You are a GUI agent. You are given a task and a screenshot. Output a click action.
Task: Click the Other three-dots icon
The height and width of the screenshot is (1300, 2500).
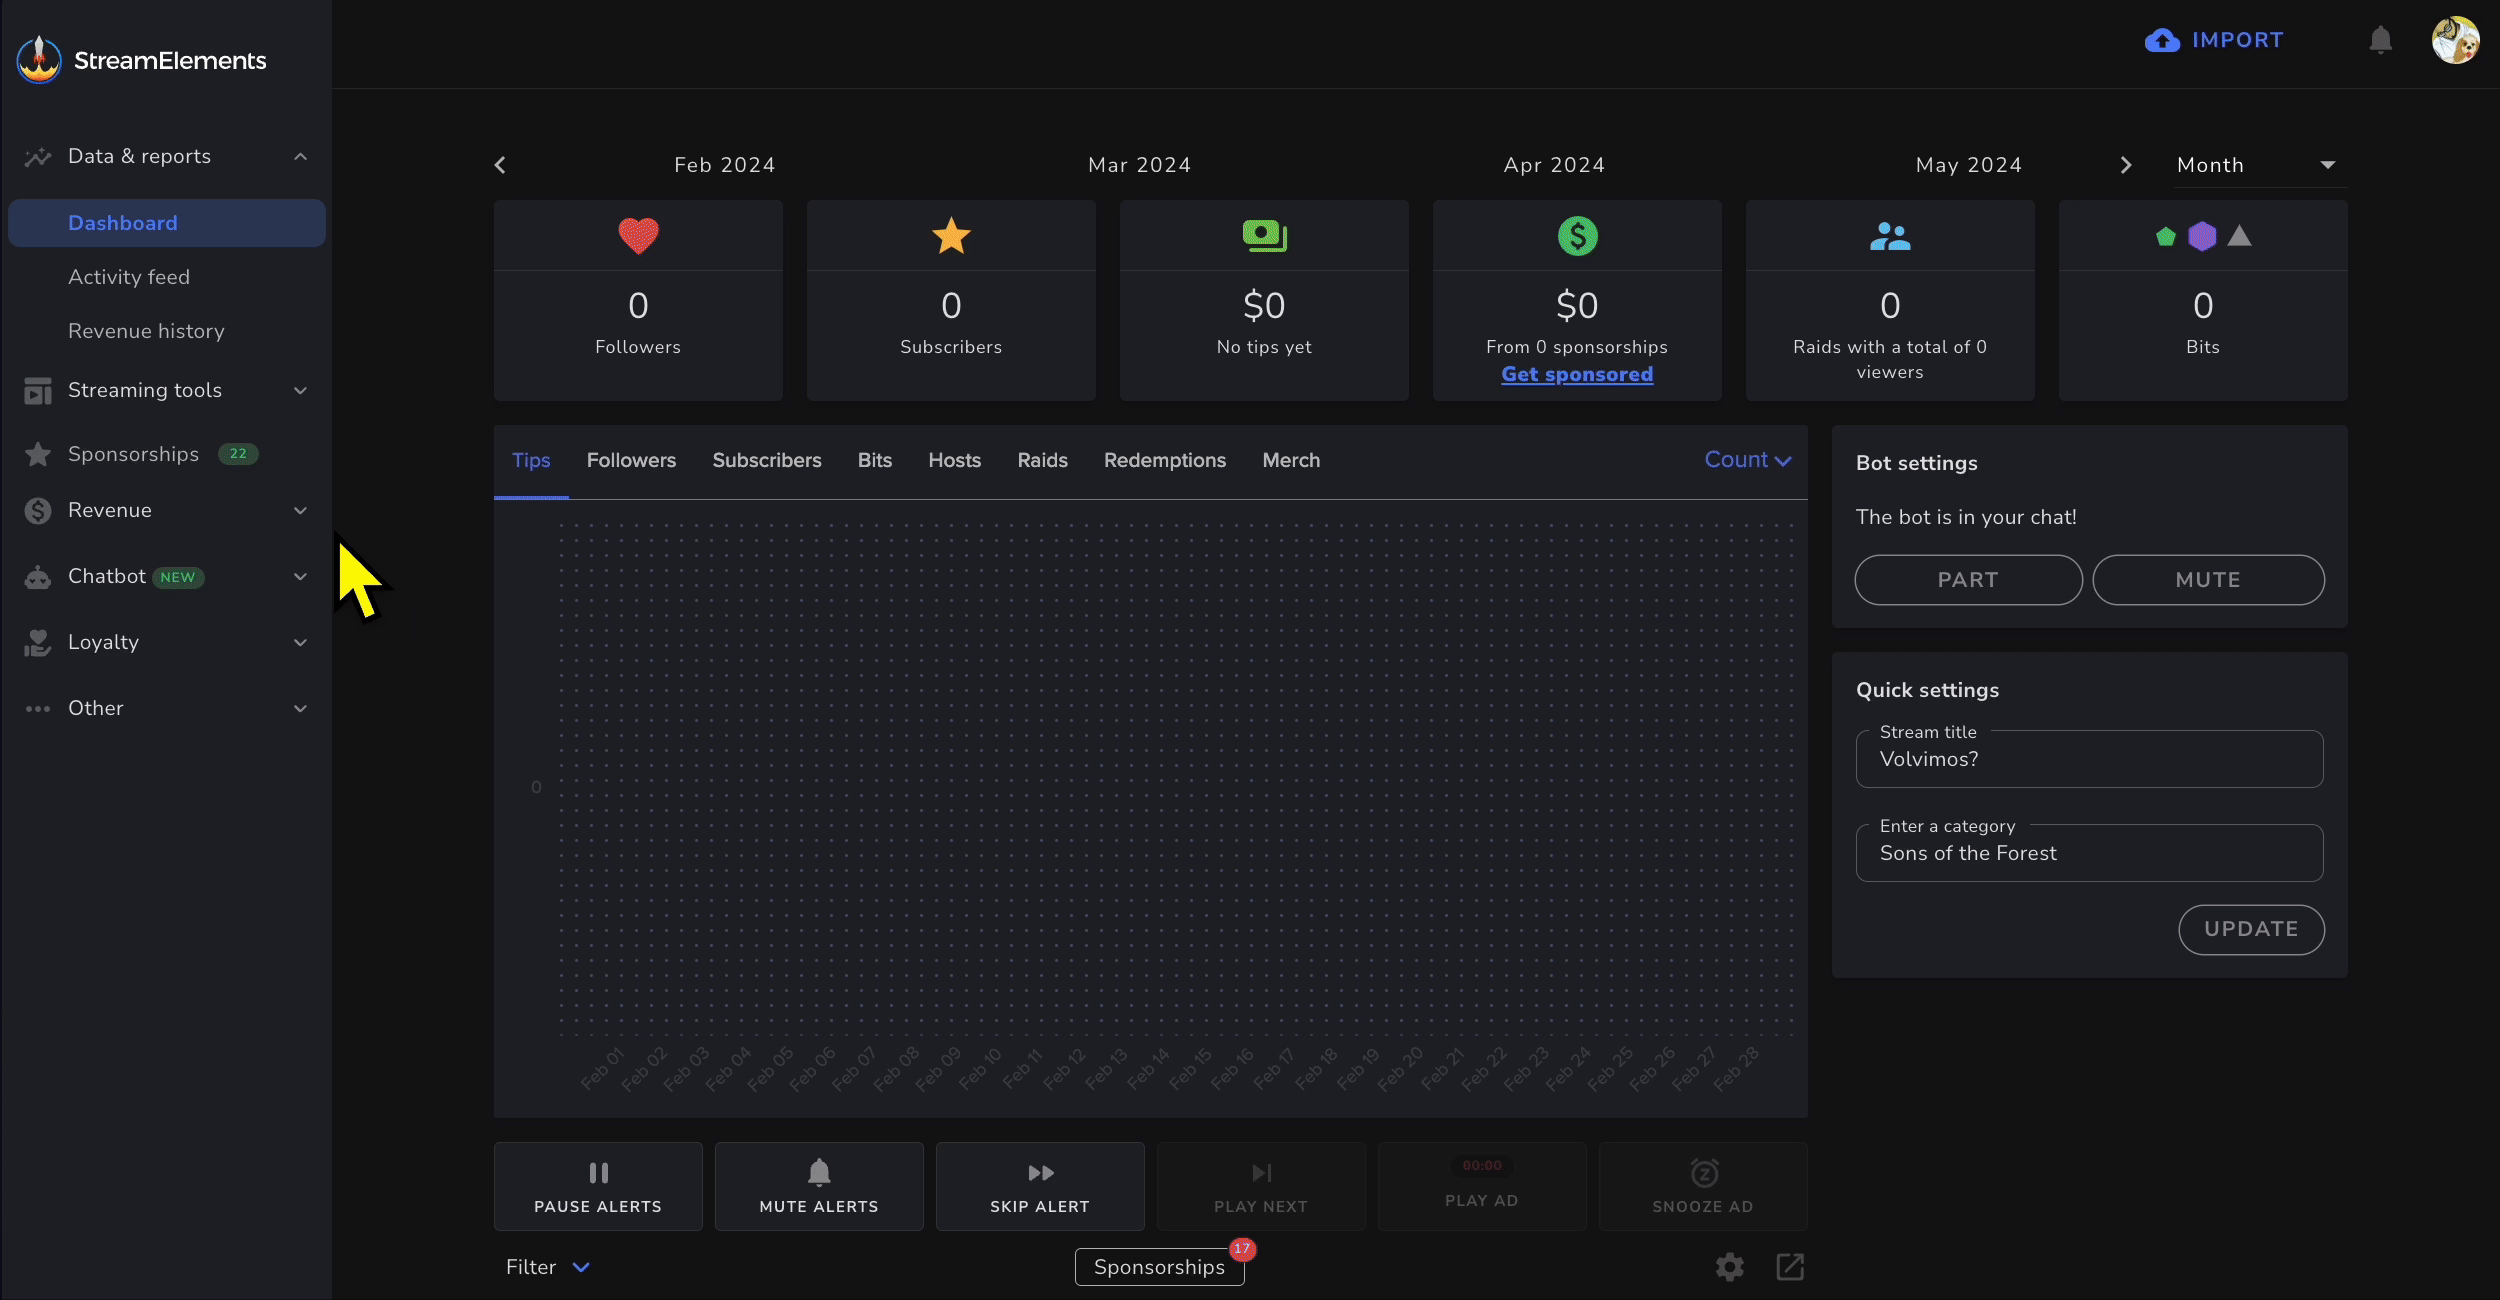(x=38, y=709)
